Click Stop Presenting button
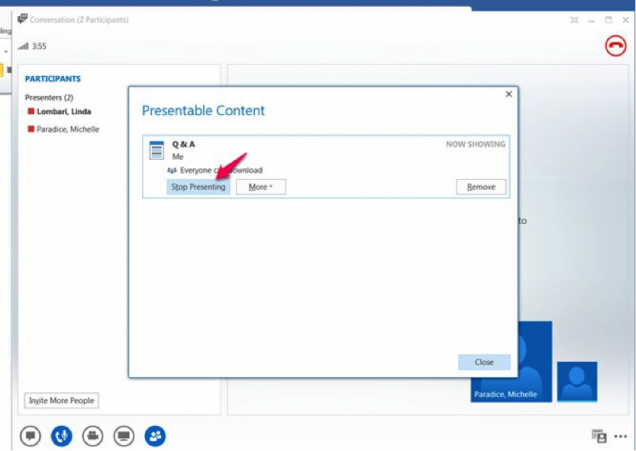 click(198, 187)
